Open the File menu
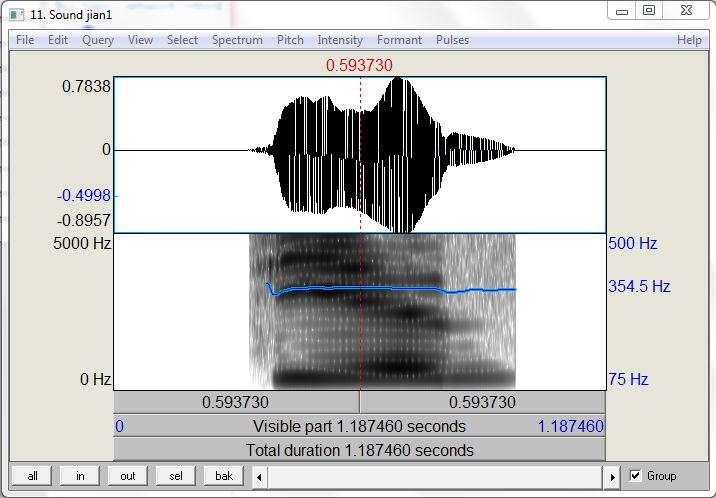 [x=25, y=40]
